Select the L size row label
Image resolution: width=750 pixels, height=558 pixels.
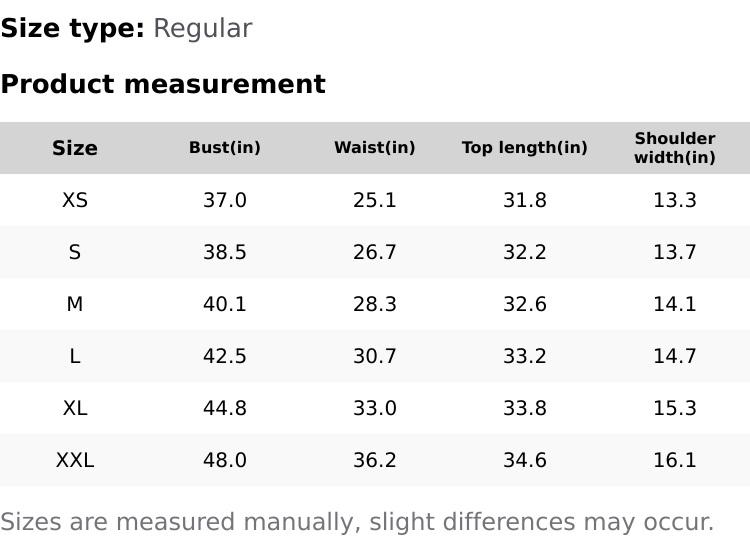pos(75,356)
